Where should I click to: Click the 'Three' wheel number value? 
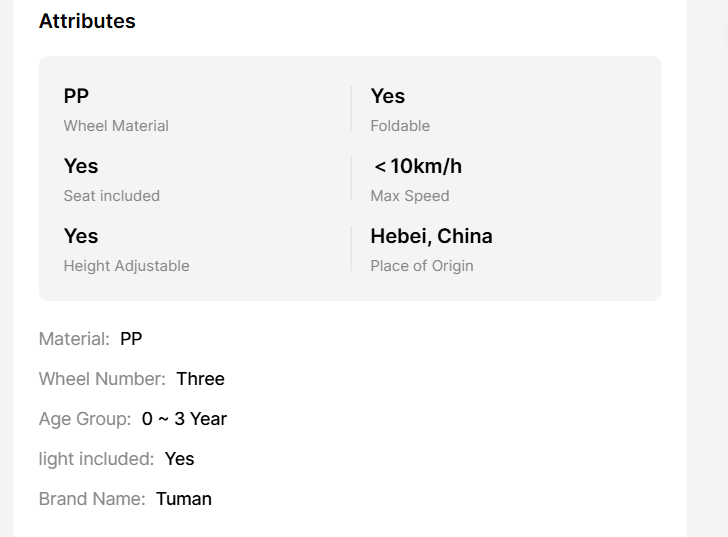point(200,379)
